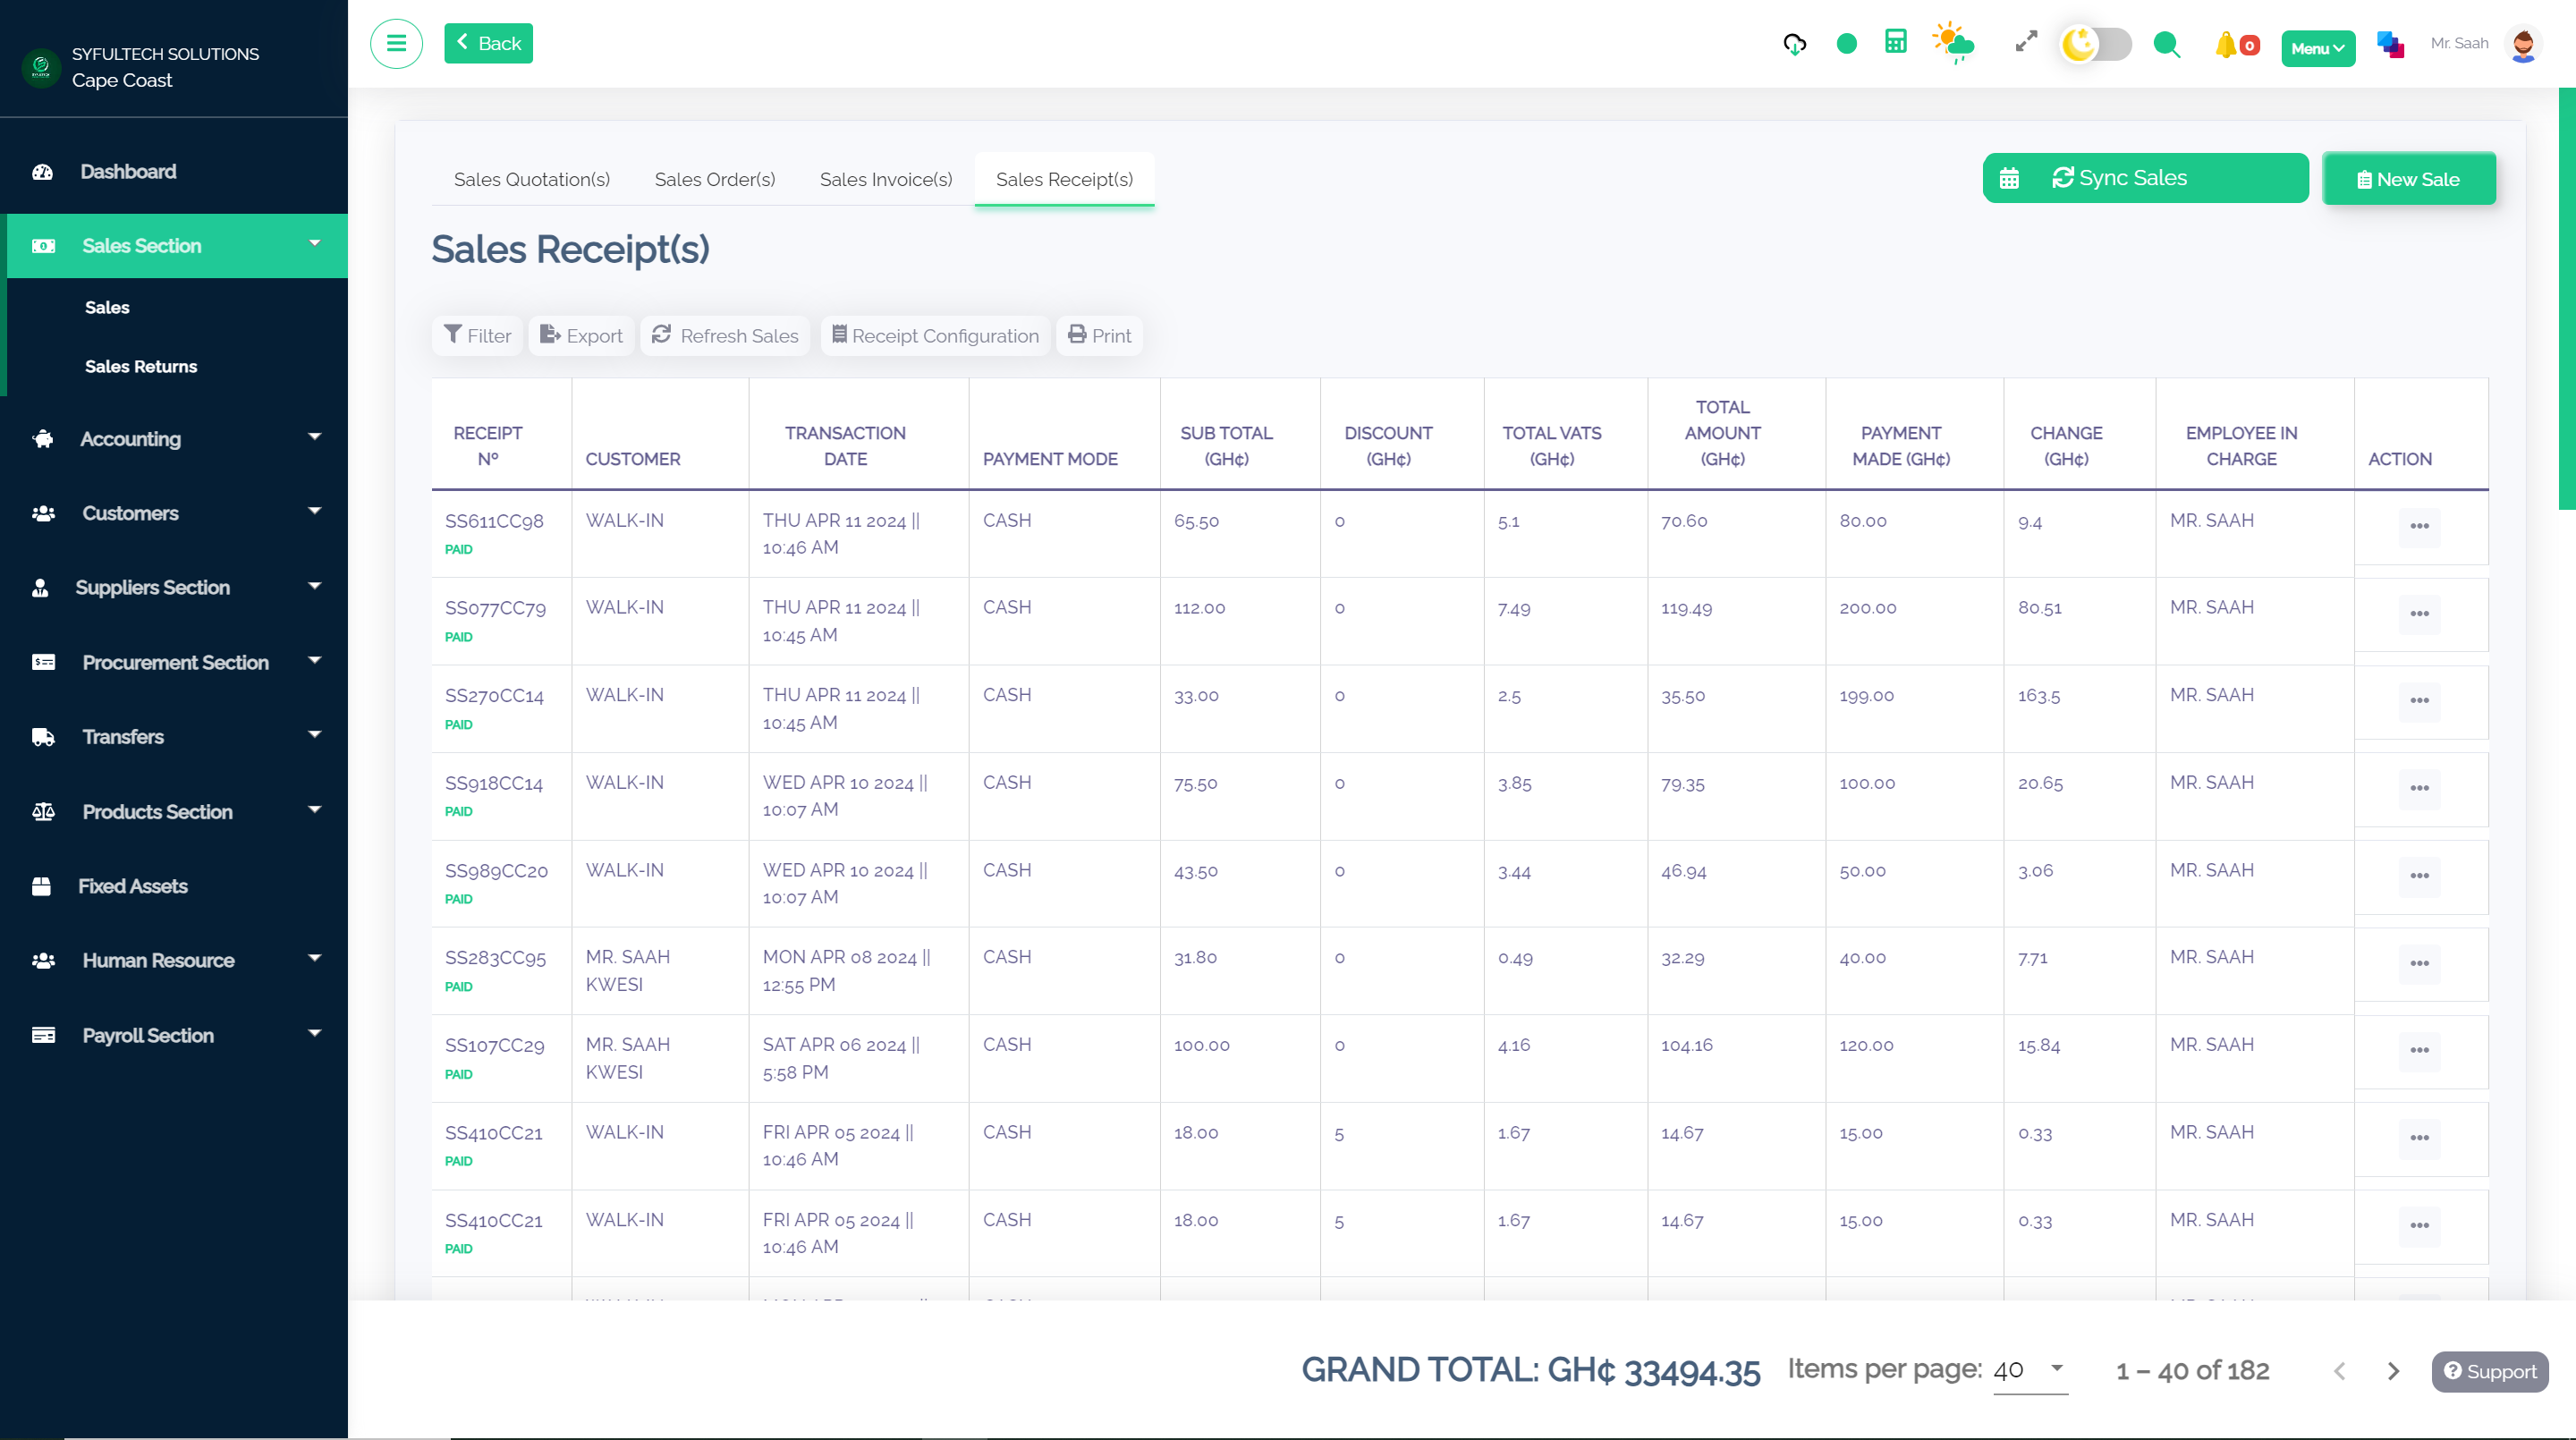The image size is (2576, 1440).
Task: Collapse the Sales Section sidebar menu
Action: tap(174, 246)
